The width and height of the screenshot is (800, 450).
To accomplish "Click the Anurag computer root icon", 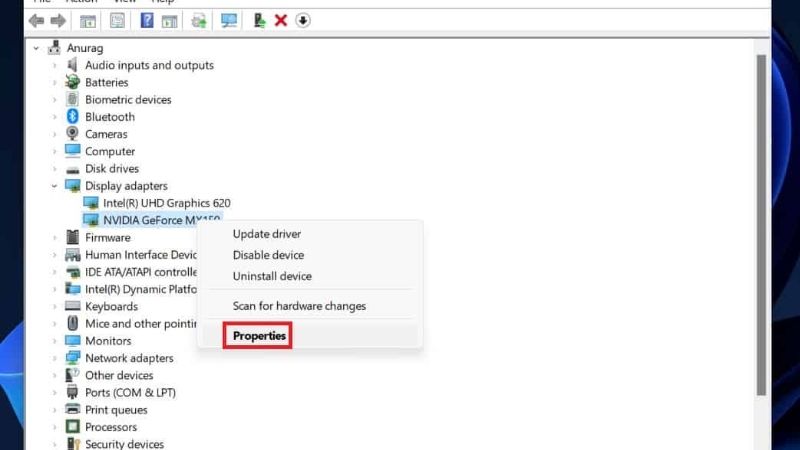I will 54,48.
